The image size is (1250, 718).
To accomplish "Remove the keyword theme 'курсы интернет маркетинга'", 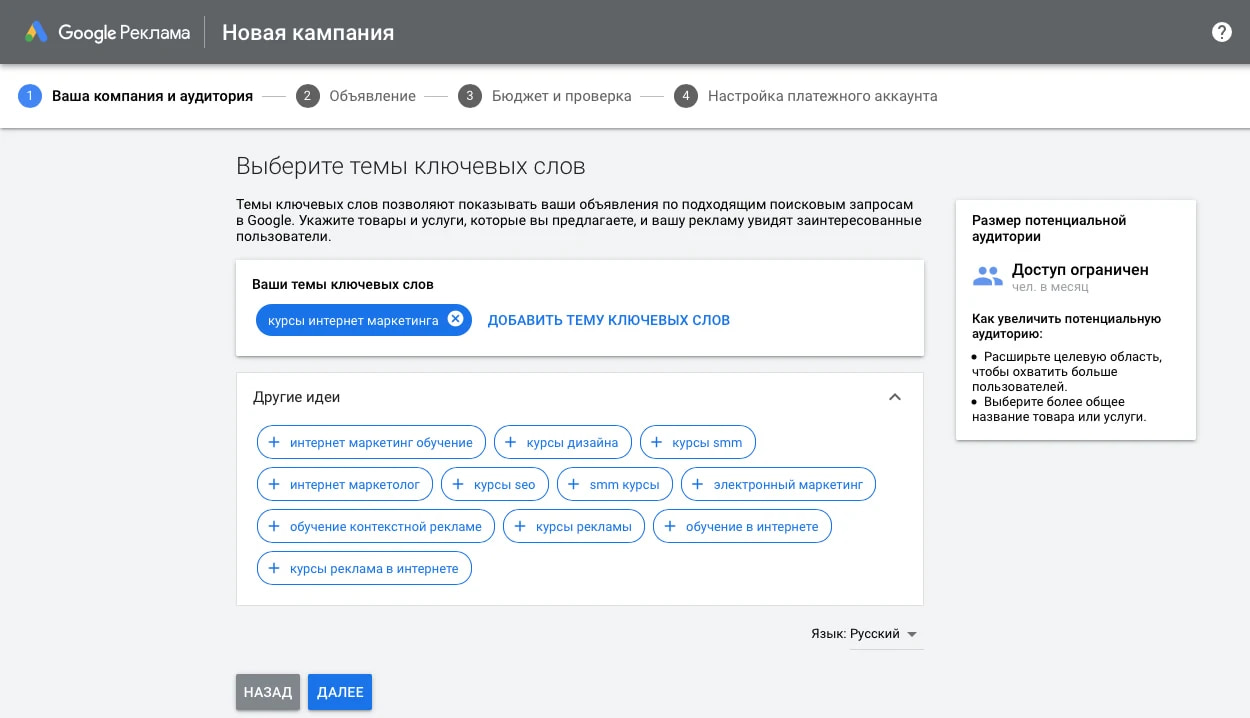I will 456,319.
